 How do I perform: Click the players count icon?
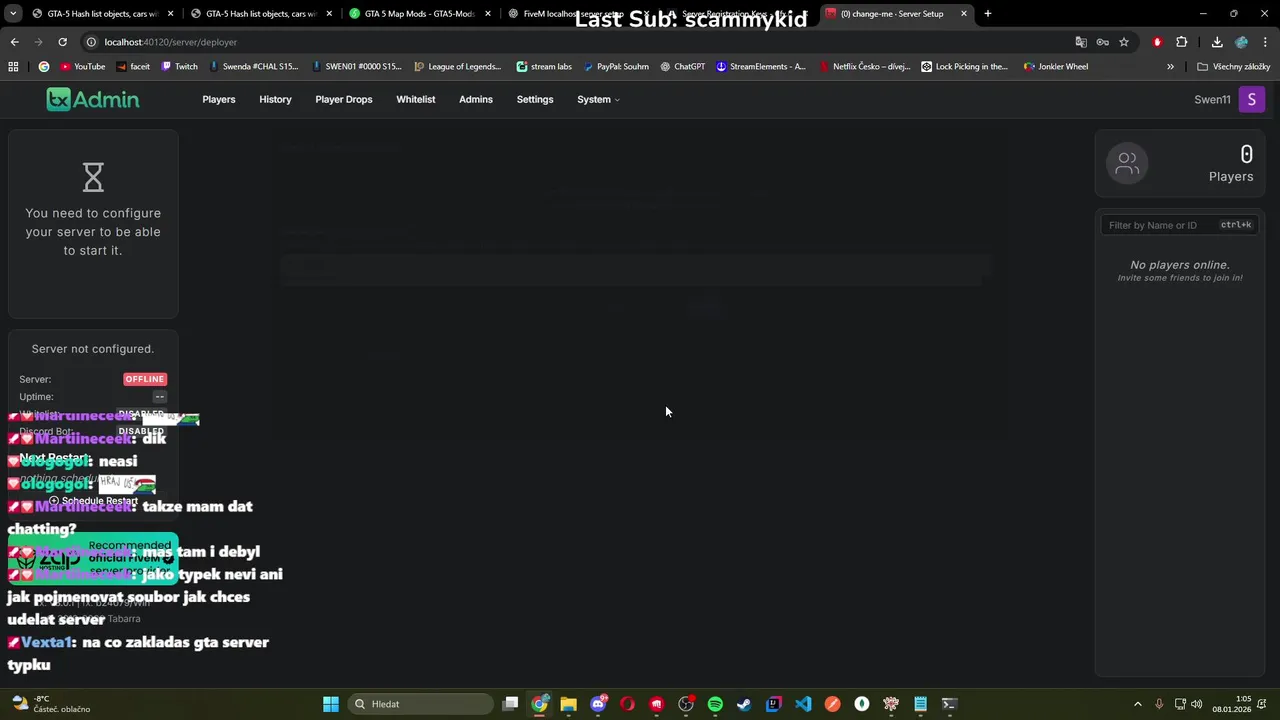pyautogui.click(x=1127, y=163)
